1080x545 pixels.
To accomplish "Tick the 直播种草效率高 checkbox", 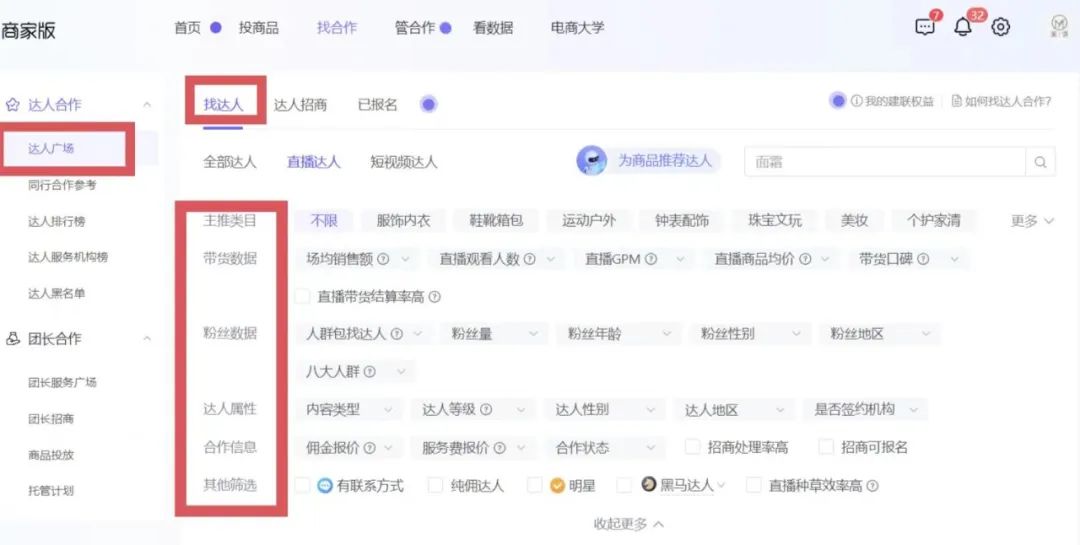I will (x=754, y=485).
